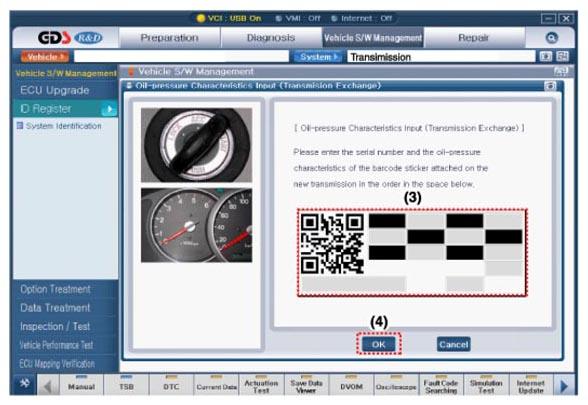
Task: Click the icon in the dialog title bar corner
Action: click(550, 86)
